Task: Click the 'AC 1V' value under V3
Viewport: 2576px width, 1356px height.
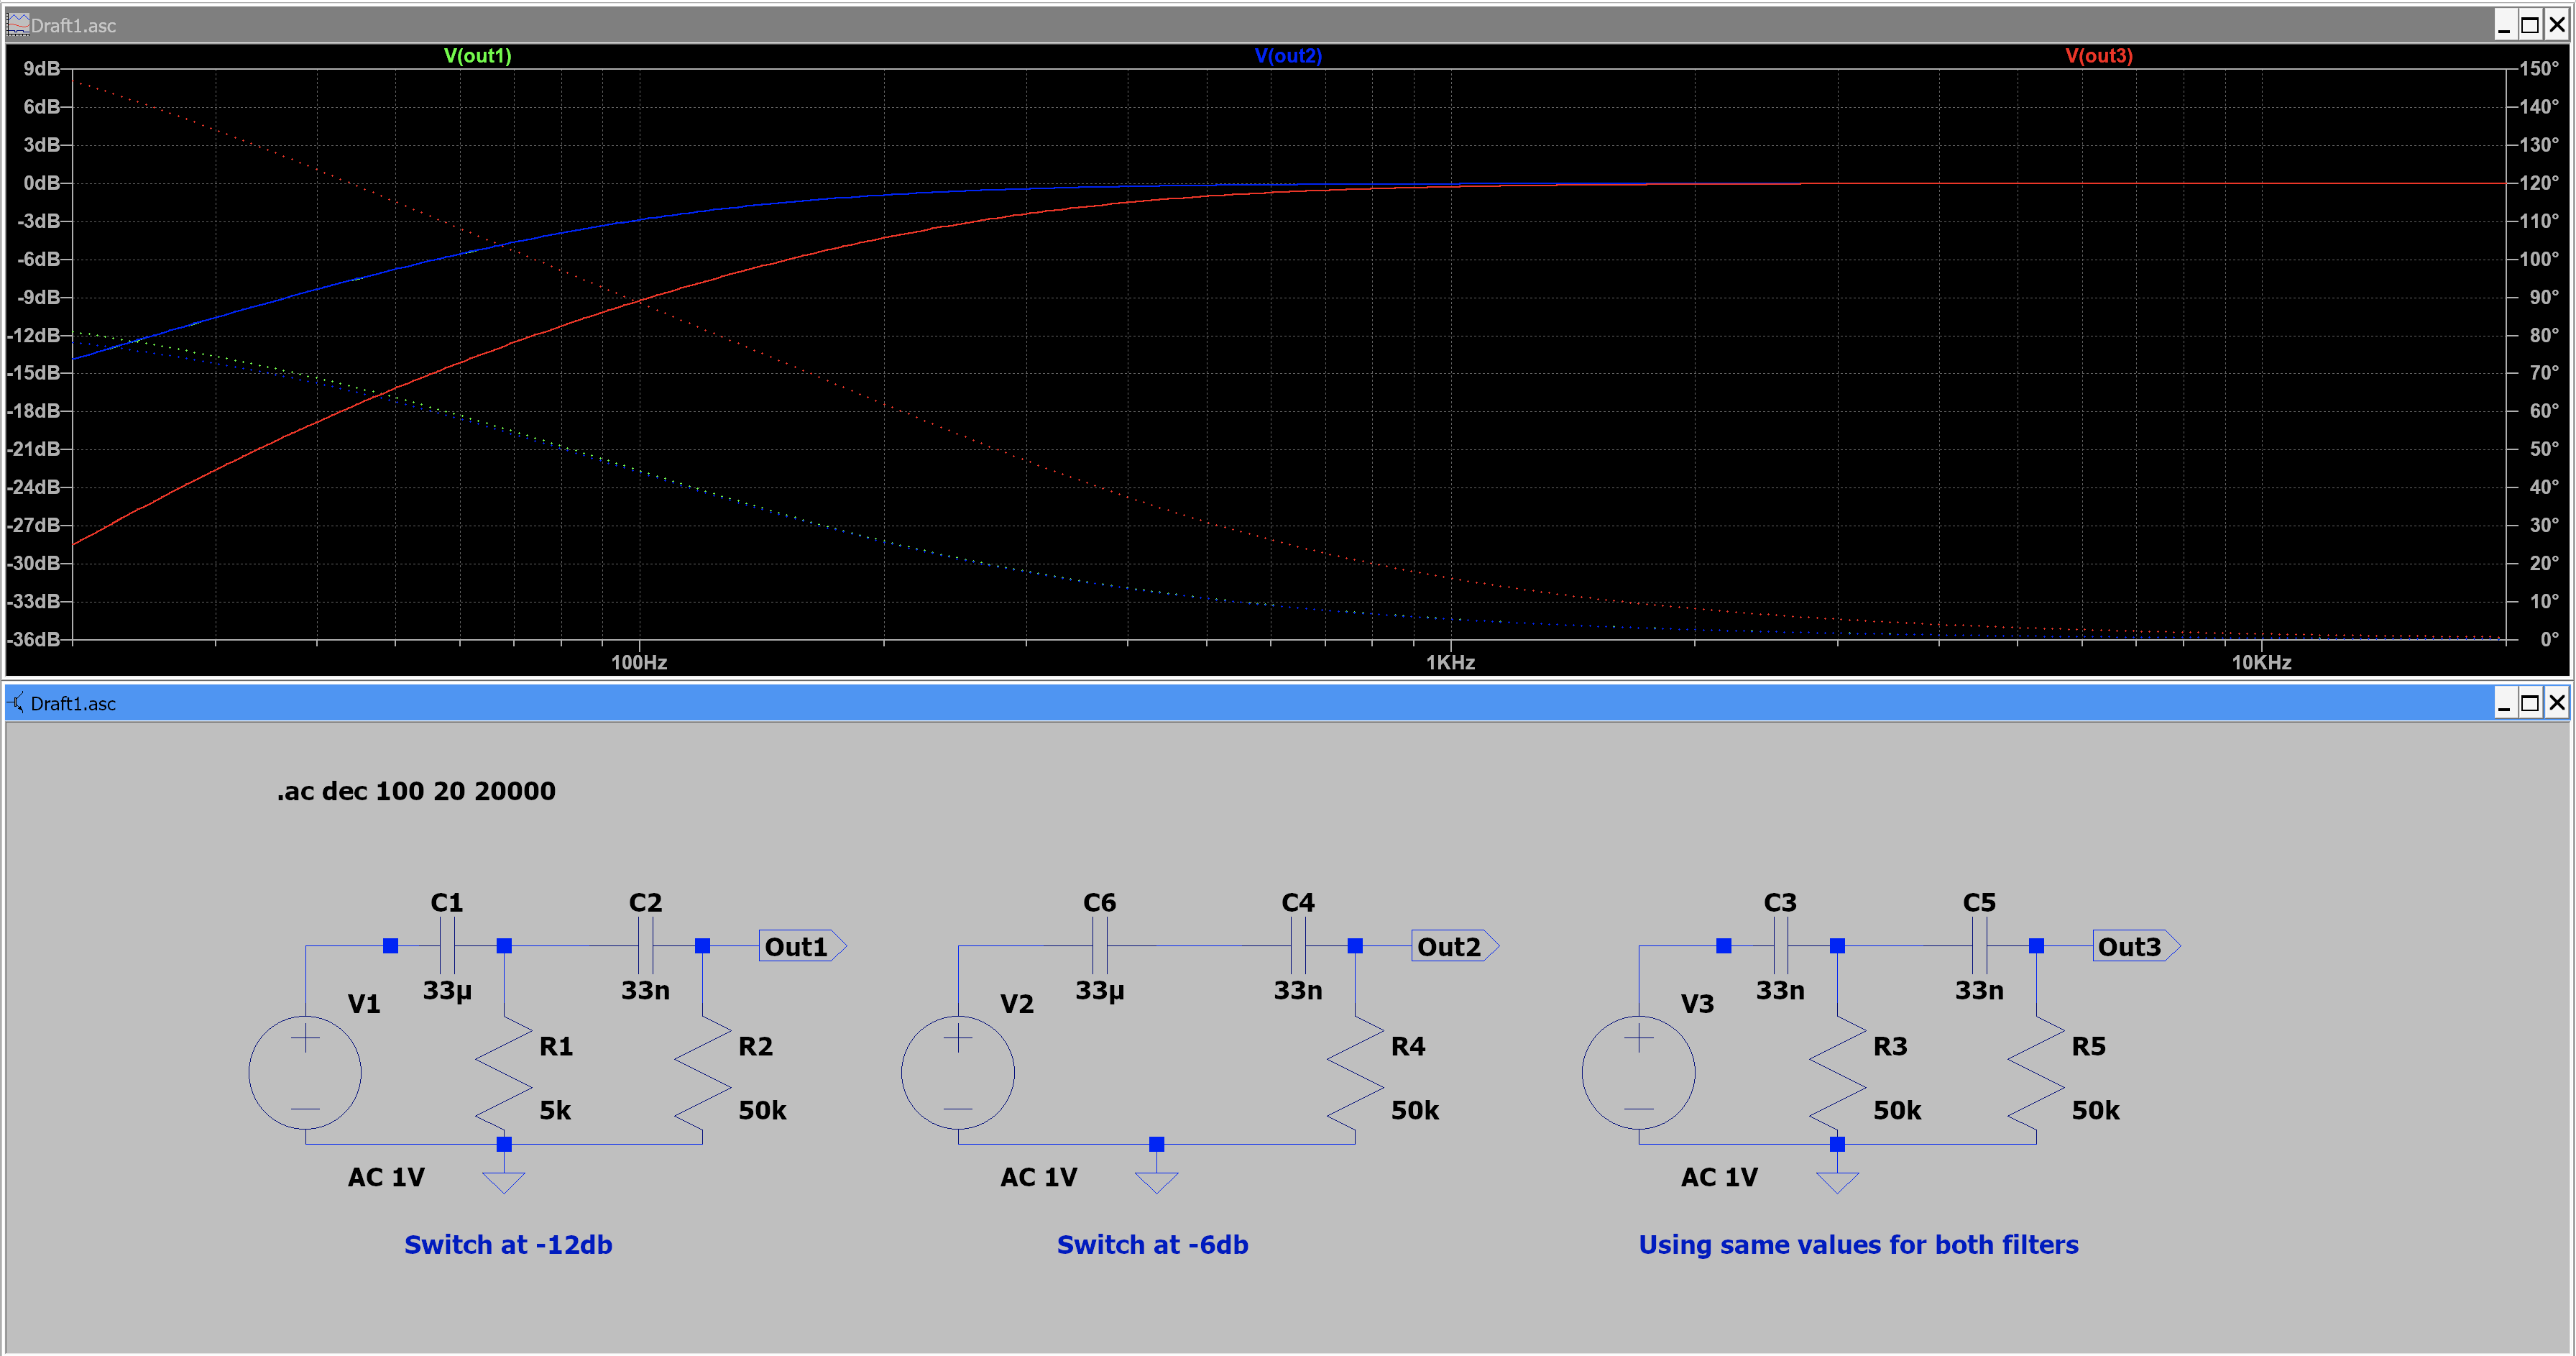Action: pyautogui.click(x=1719, y=1177)
